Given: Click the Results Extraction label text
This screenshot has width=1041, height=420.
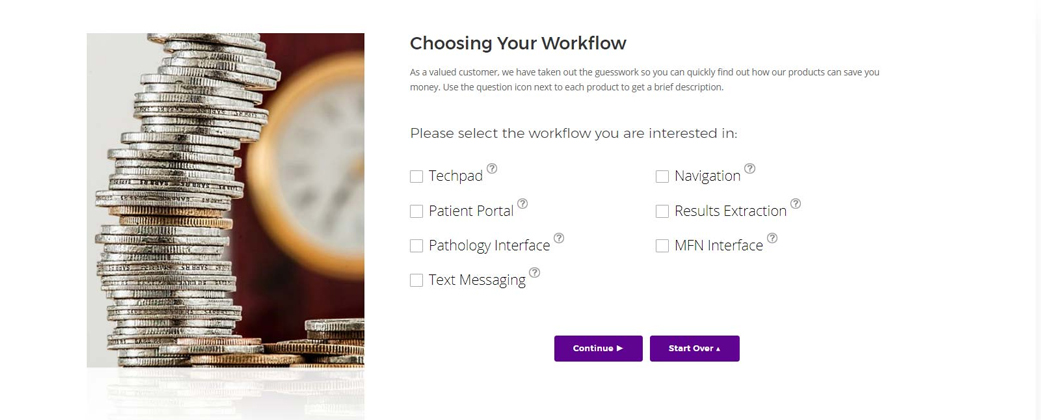Looking at the screenshot, I should 730,212.
